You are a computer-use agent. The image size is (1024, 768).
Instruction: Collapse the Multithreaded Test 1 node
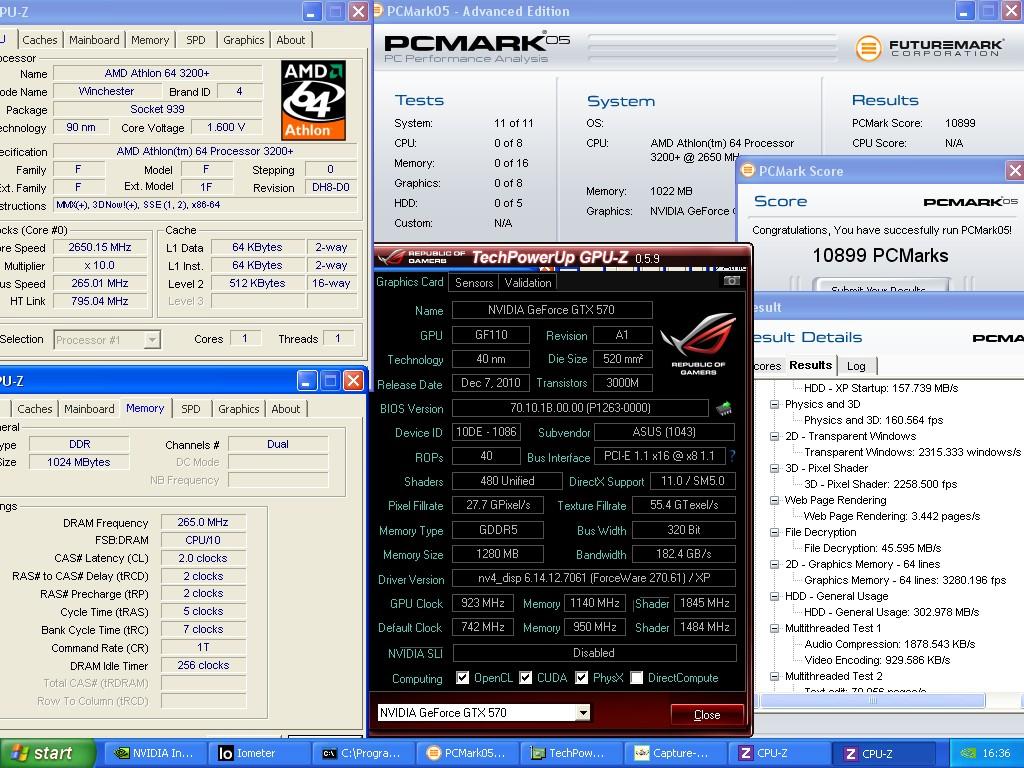775,628
